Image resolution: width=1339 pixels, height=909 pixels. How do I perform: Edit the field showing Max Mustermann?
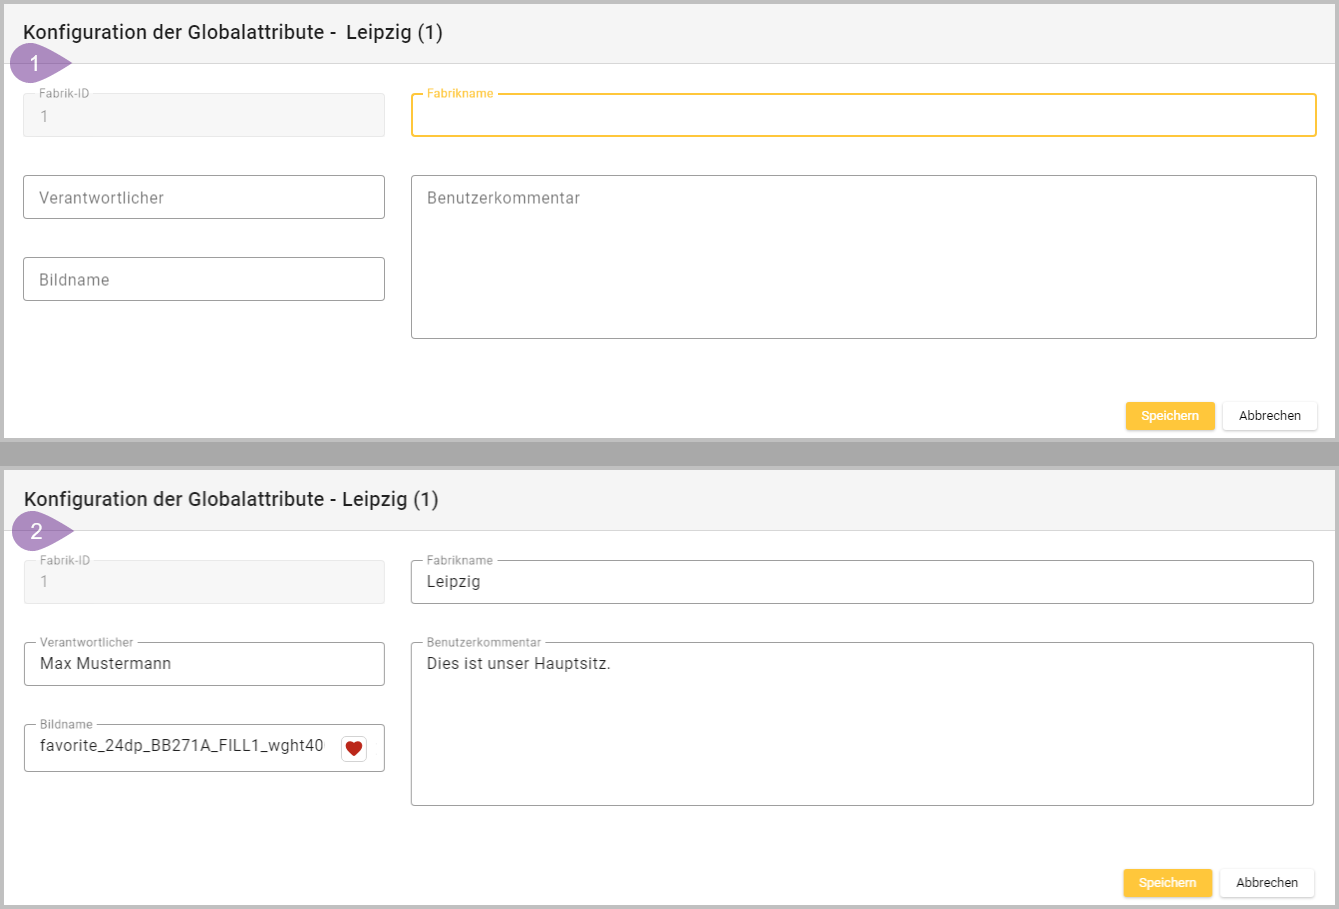click(x=204, y=664)
